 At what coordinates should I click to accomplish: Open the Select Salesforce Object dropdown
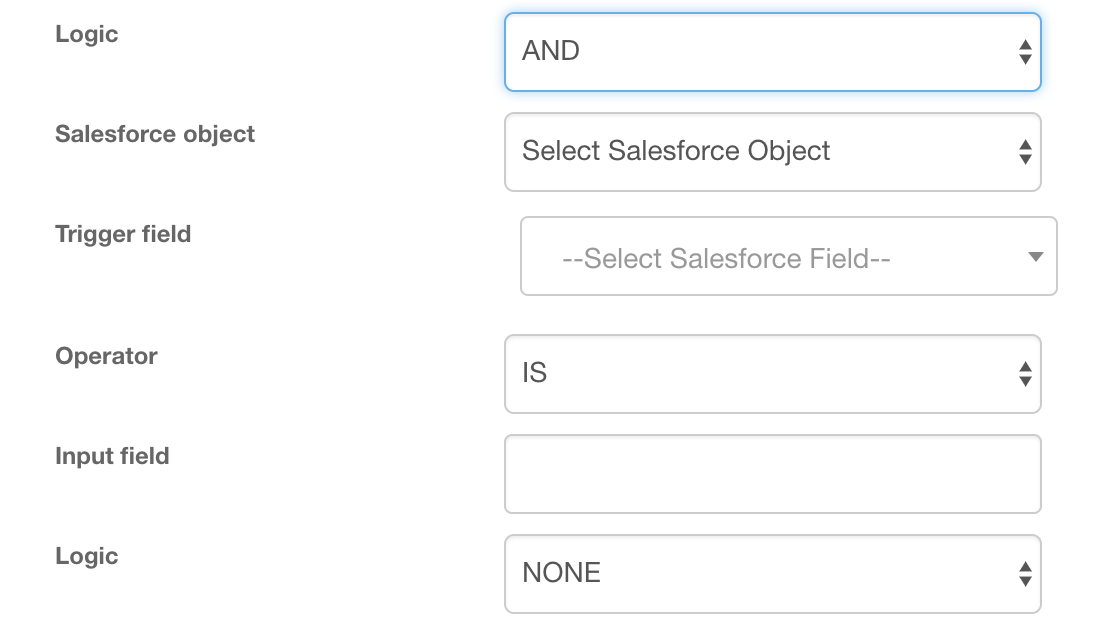pyautogui.click(x=772, y=152)
